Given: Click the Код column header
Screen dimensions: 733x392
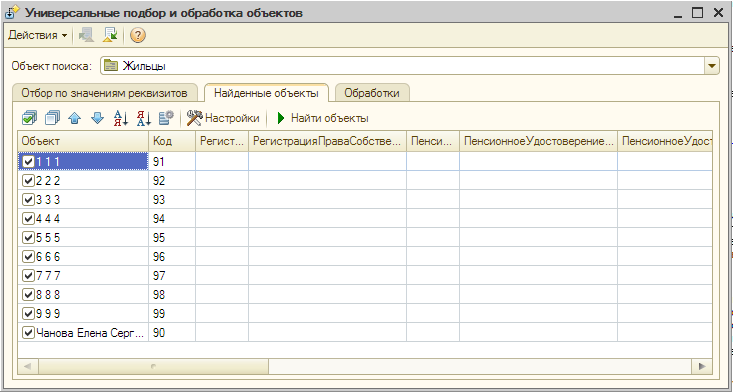Looking at the screenshot, I should [172, 142].
